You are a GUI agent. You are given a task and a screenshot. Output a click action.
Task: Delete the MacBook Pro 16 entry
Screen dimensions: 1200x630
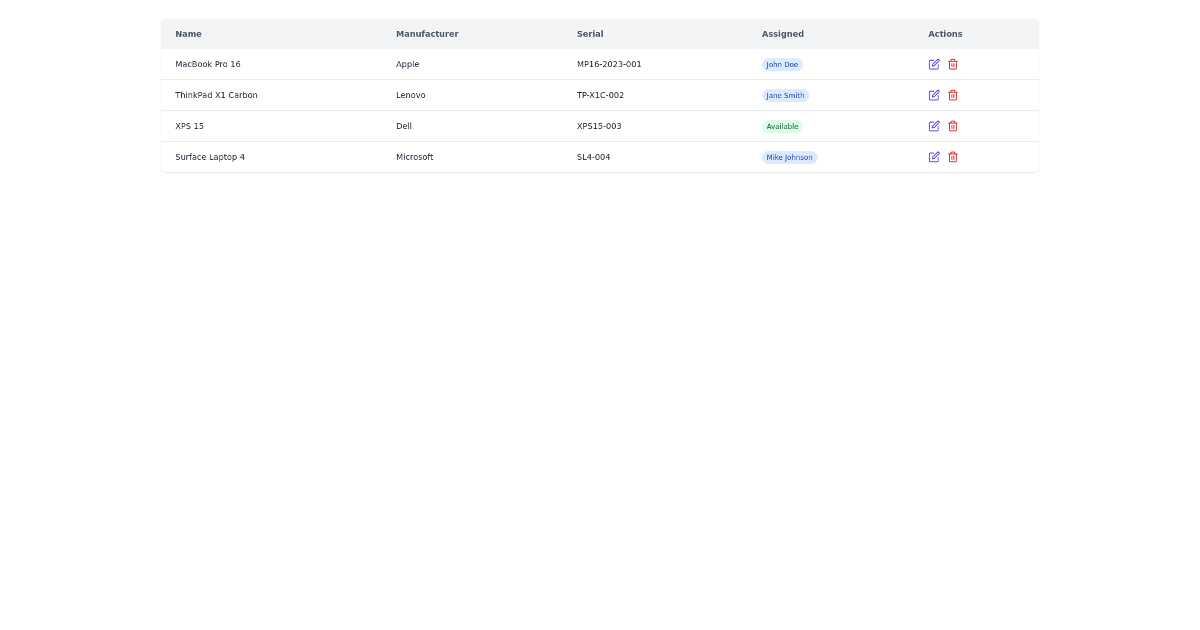(953, 64)
